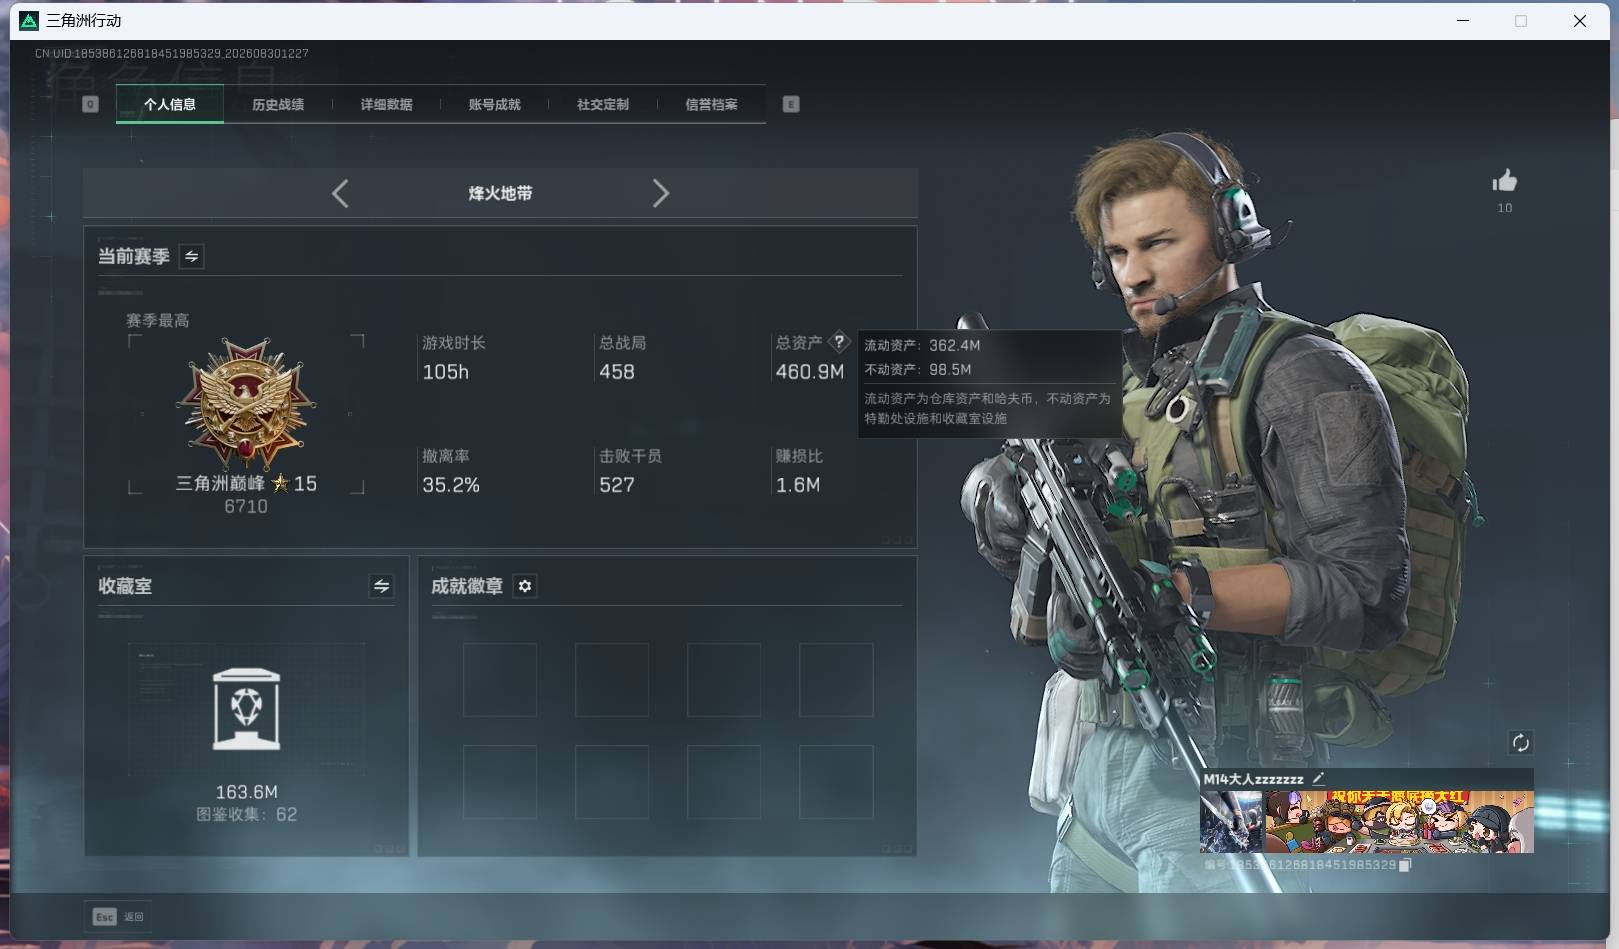Toggle the 收藏室 swap view icon
1619x949 pixels.
pyautogui.click(x=381, y=586)
